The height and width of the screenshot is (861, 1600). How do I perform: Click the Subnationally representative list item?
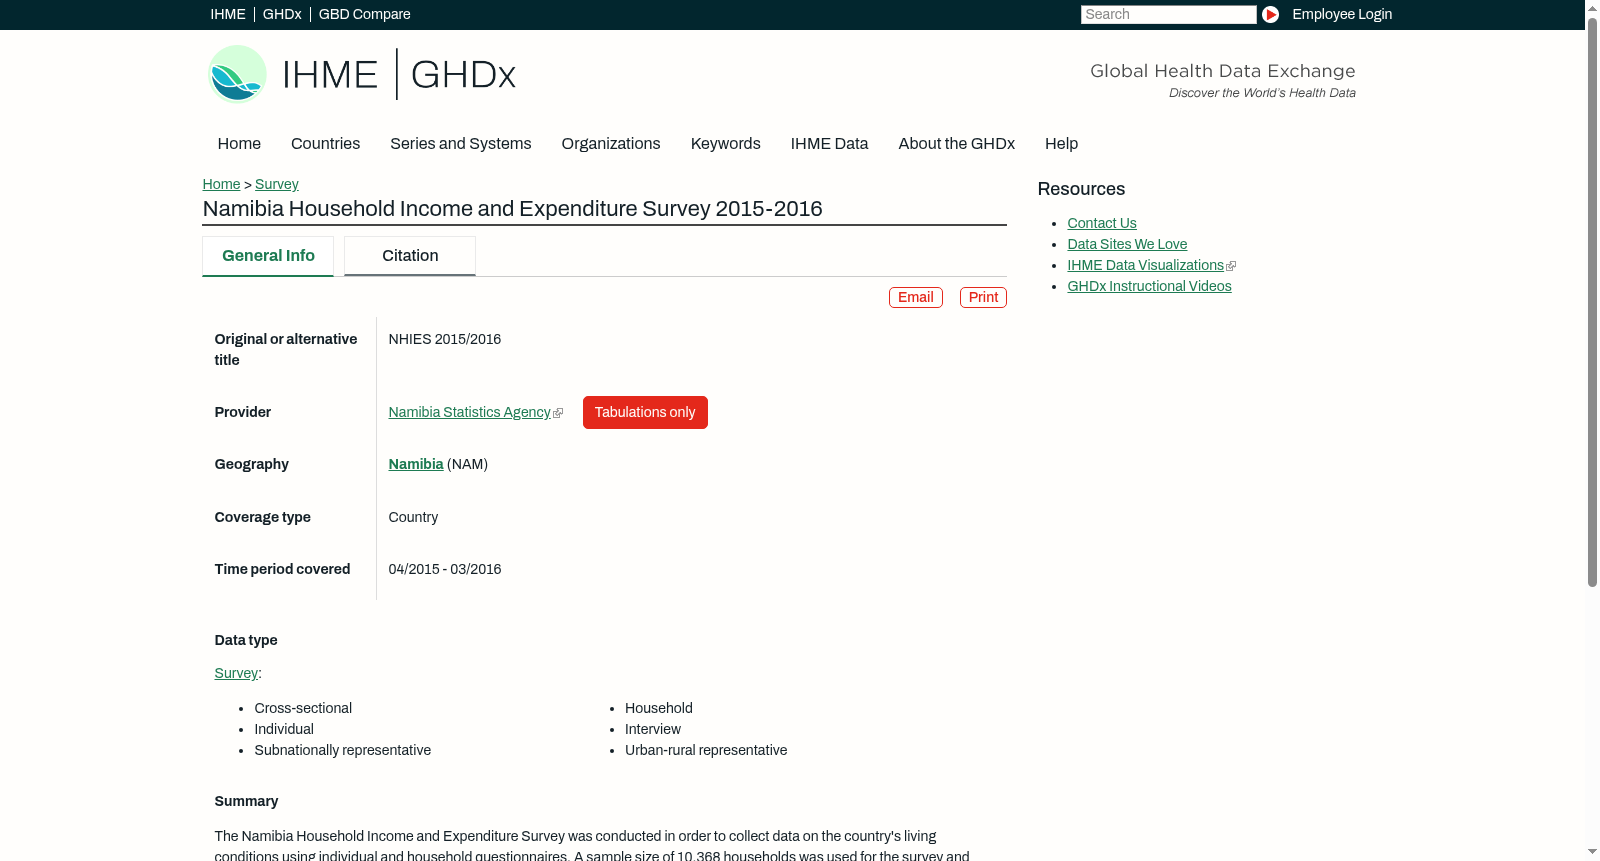click(342, 750)
